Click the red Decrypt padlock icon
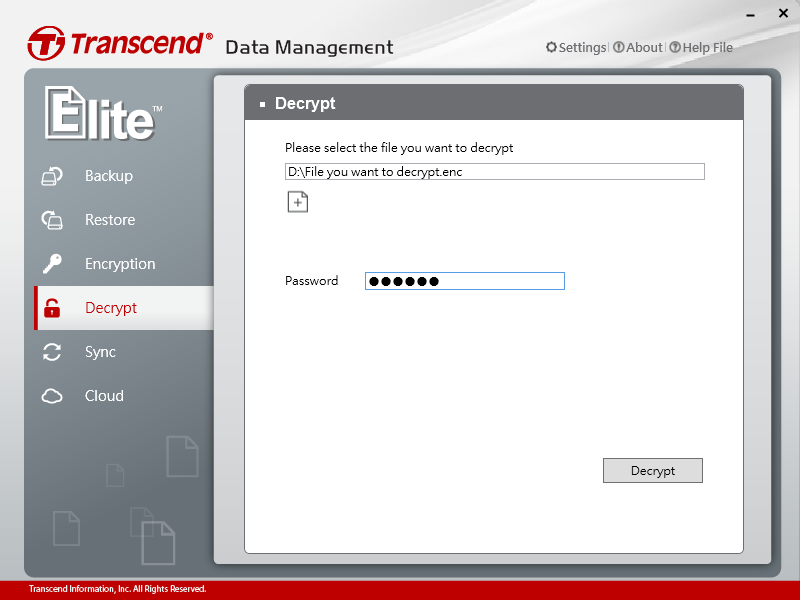This screenshot has width=800, height=600. 52,308
